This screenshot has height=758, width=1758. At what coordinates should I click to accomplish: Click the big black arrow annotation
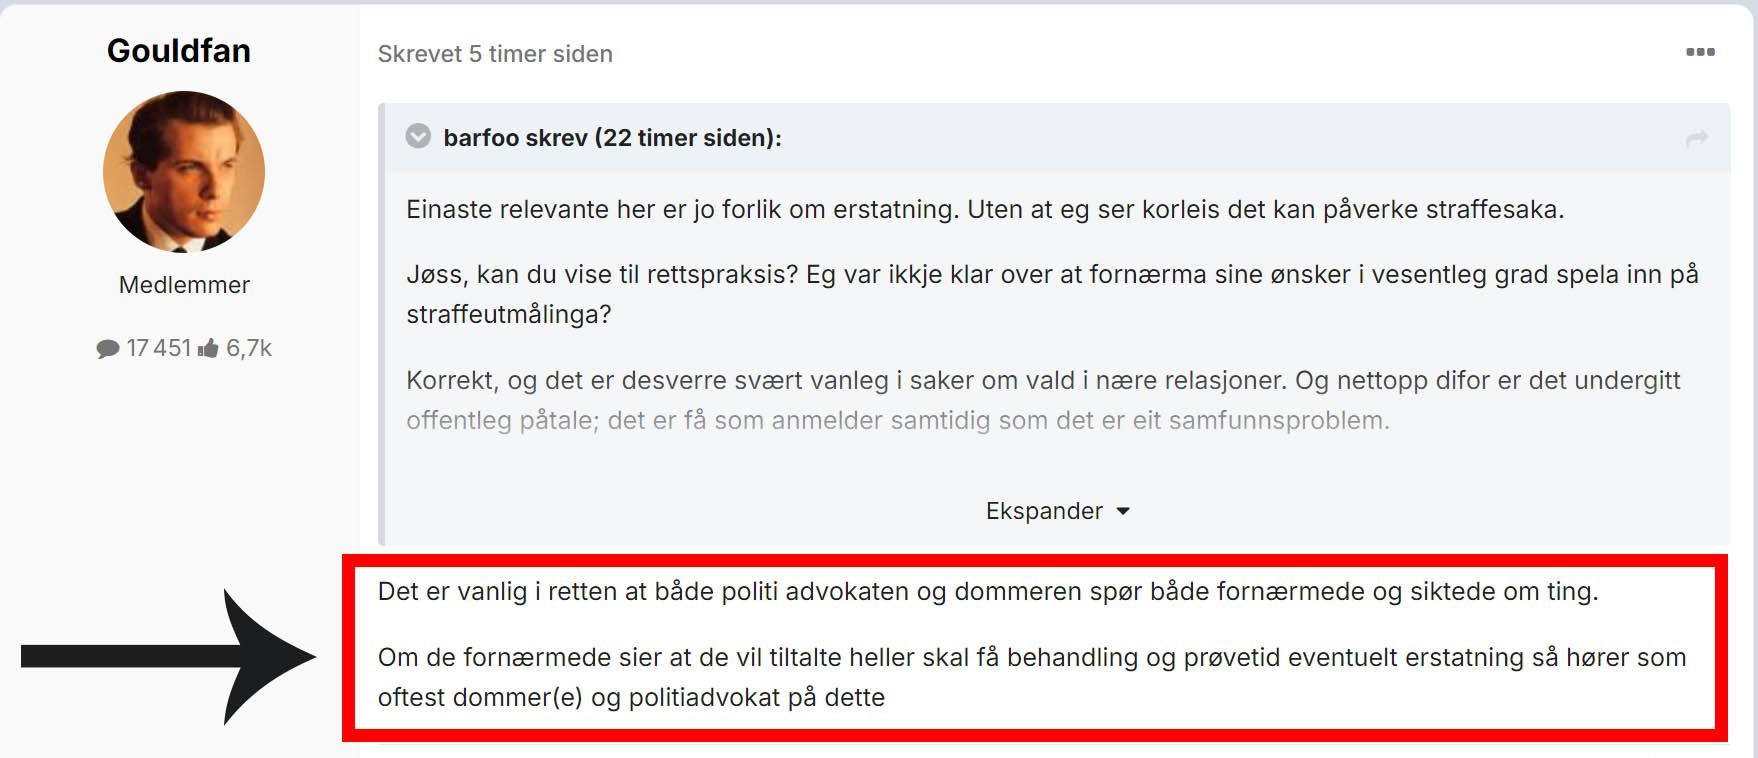pos(168,656)
